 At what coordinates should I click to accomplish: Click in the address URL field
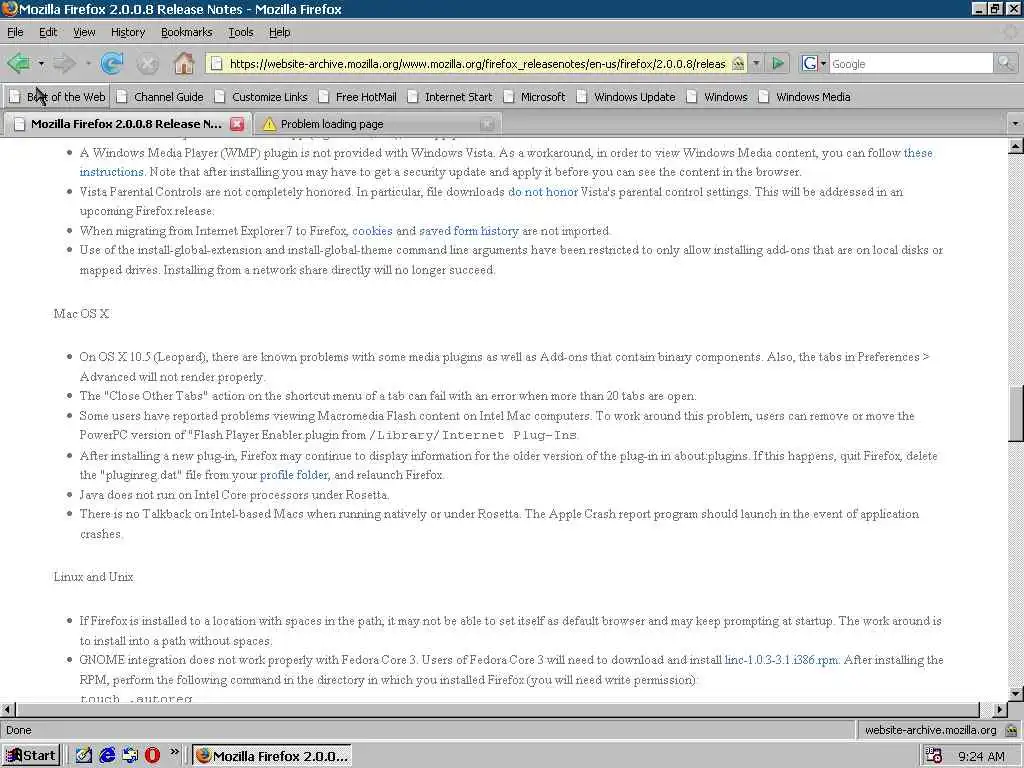coord(477,63)
